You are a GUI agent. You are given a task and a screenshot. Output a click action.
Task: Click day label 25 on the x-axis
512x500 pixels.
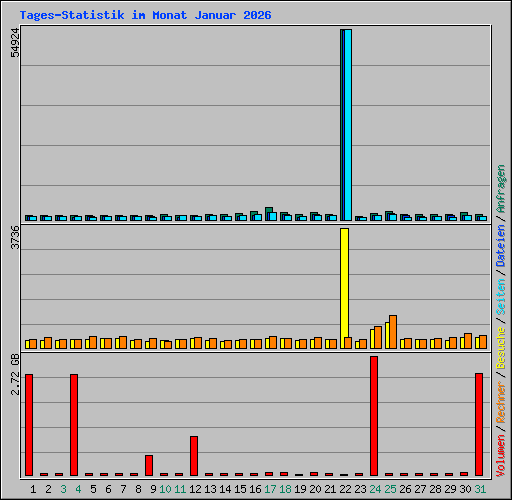tap(390, 489)
